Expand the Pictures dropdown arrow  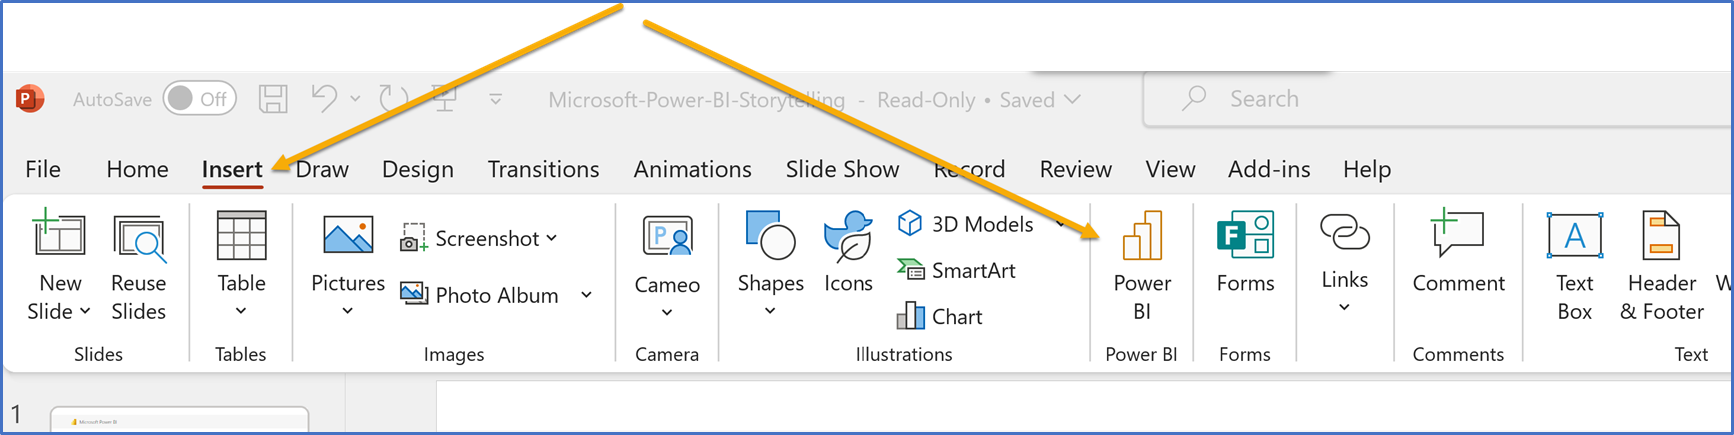(x=347, y=311)
